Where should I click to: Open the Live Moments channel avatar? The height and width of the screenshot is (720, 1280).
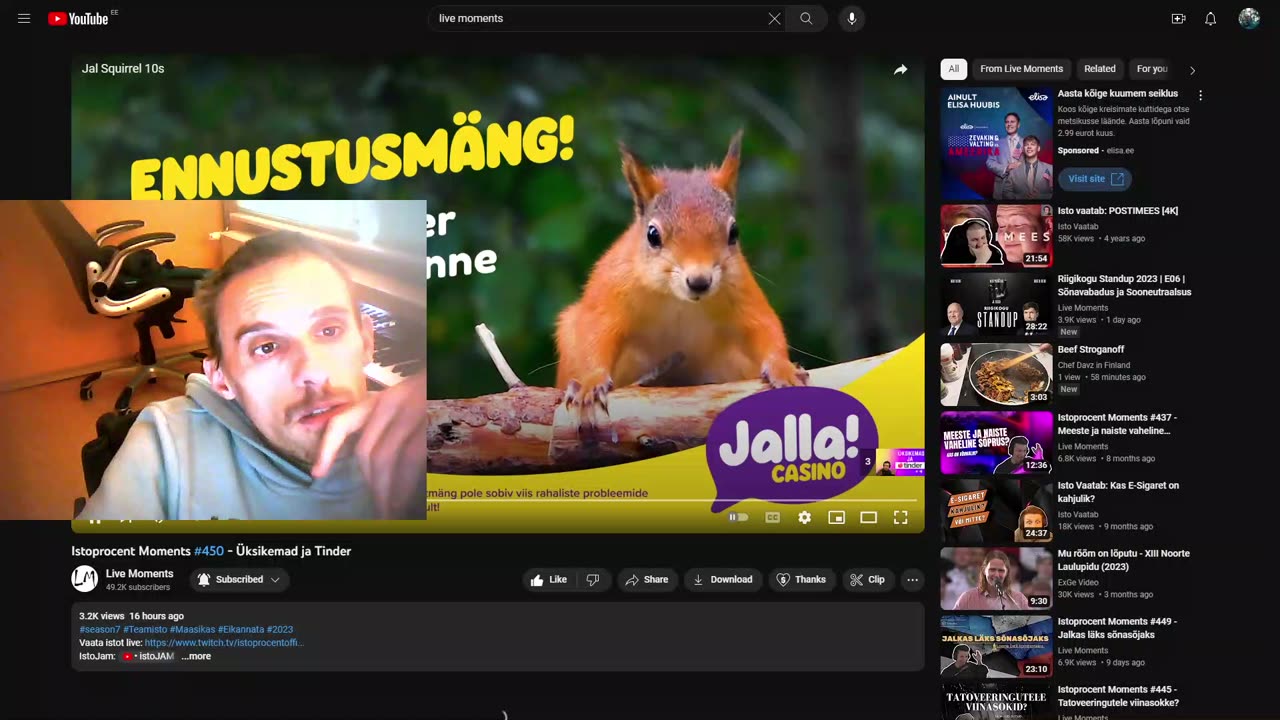[85, 579]
